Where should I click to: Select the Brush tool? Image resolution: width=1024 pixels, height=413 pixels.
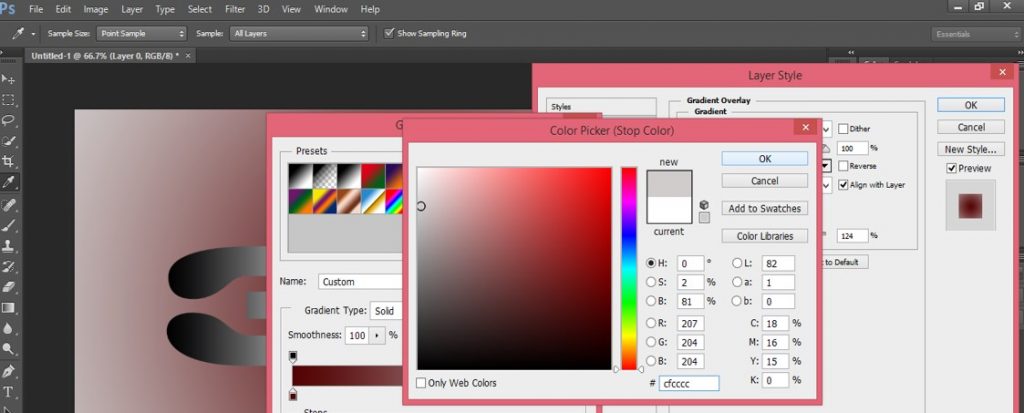click(x=8, y=226)
